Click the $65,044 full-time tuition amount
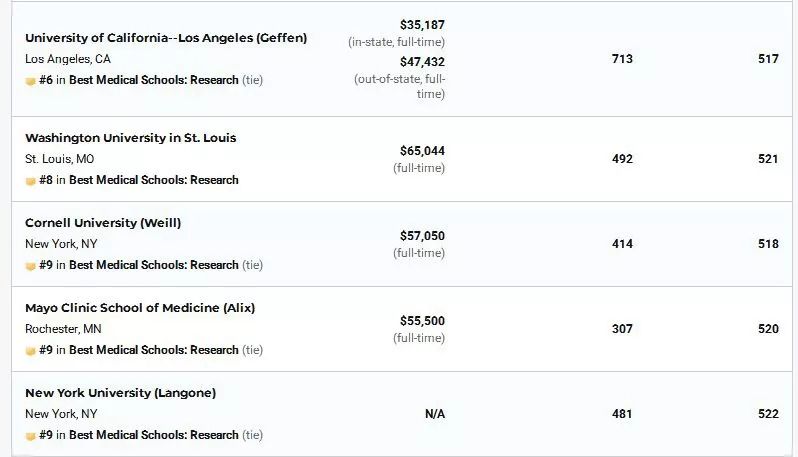Viewport: 798px width, 457px height. tap(422, 151)
